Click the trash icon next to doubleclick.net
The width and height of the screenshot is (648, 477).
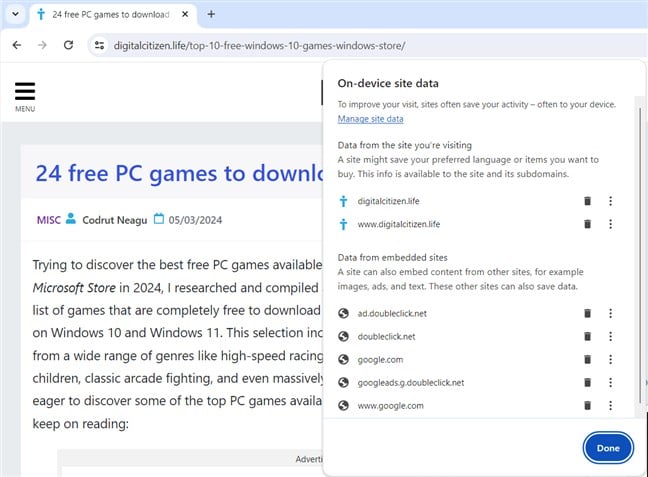(x=587, y=336)
